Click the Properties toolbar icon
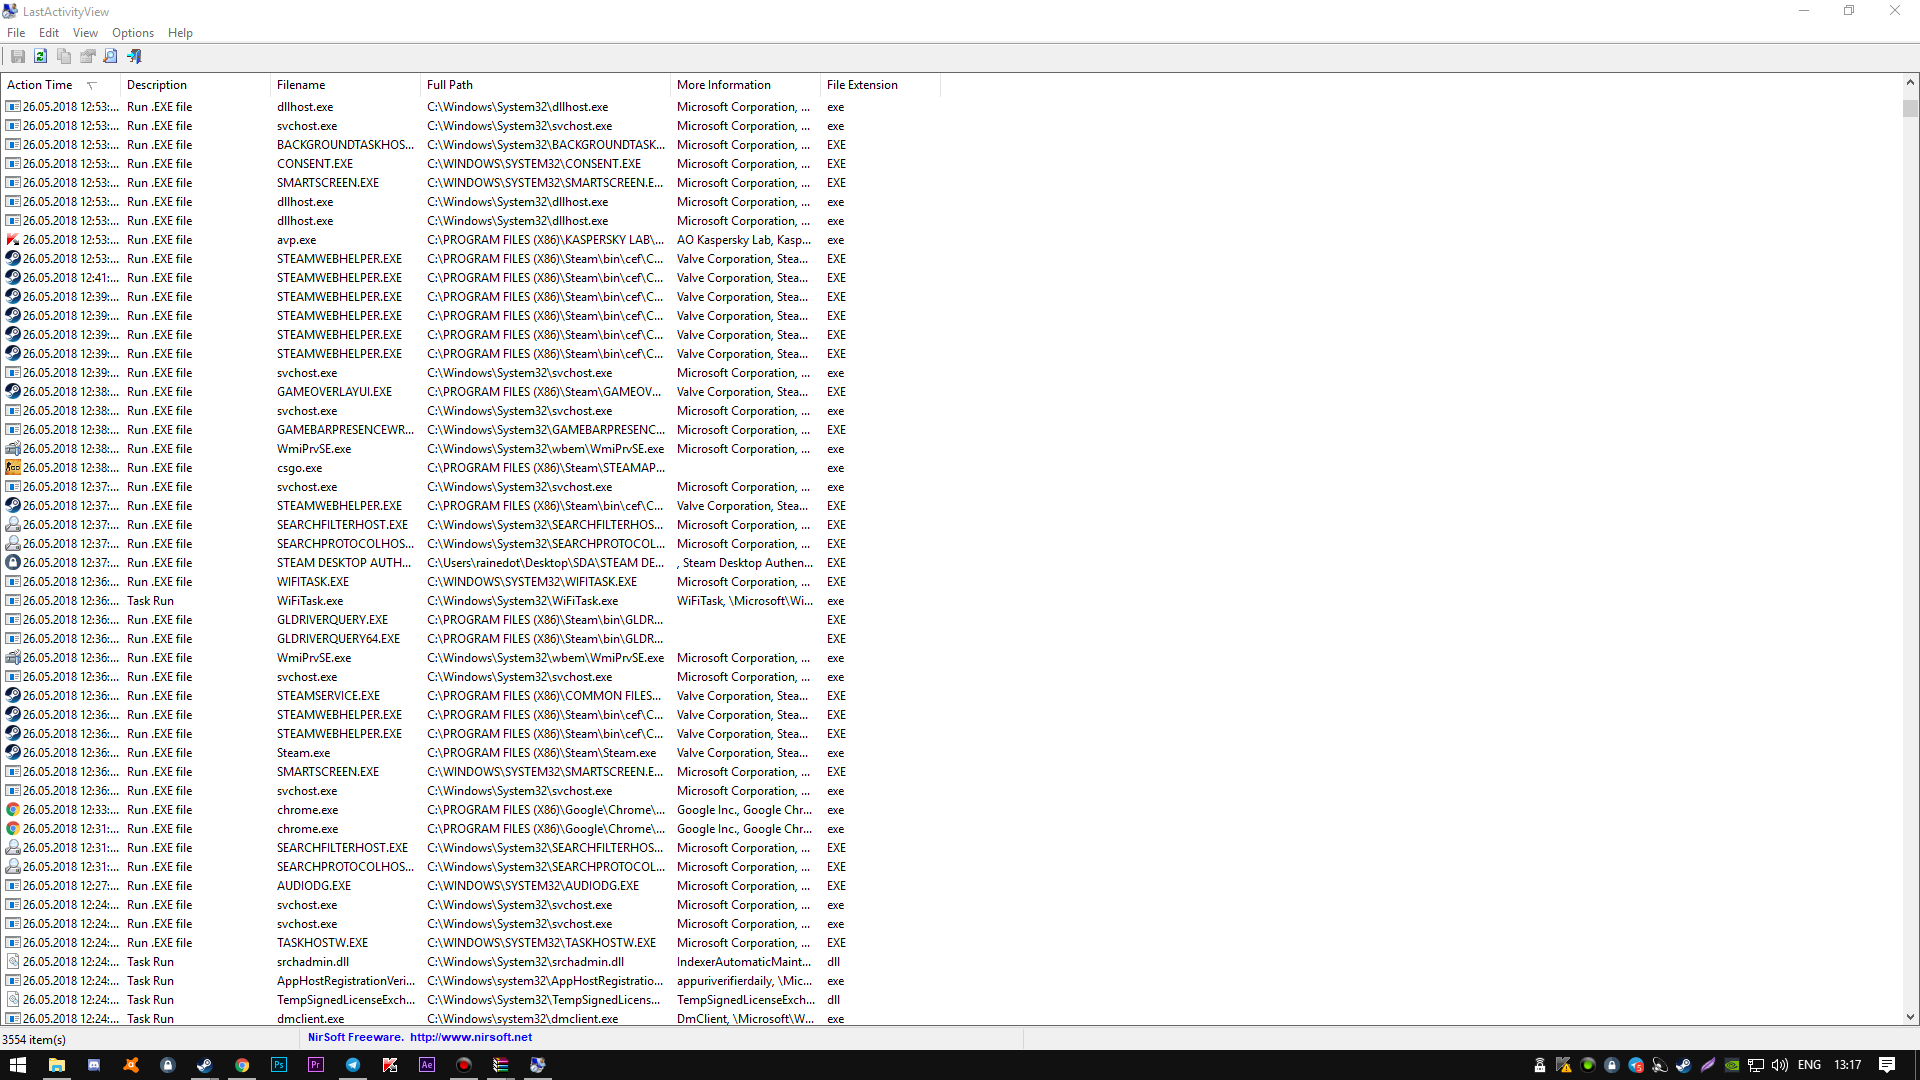Viewport: 1920px width, 1080px height. coord(88,57)
